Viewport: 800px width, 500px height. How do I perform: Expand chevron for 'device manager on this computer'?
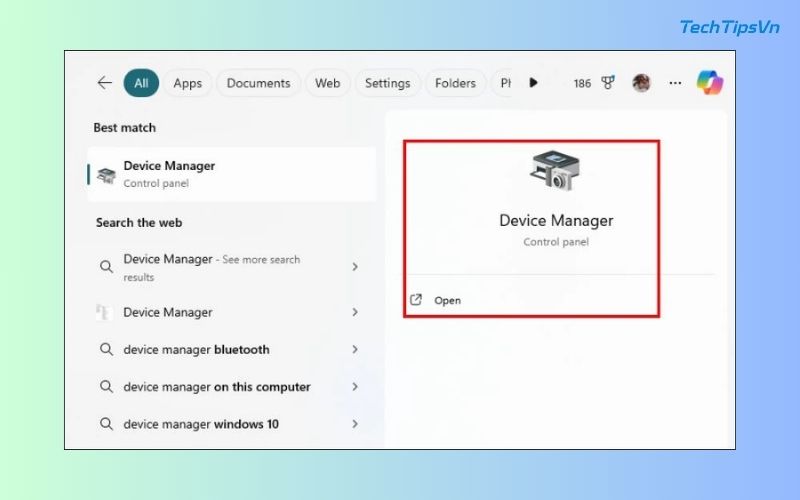(x=355, y=386)
